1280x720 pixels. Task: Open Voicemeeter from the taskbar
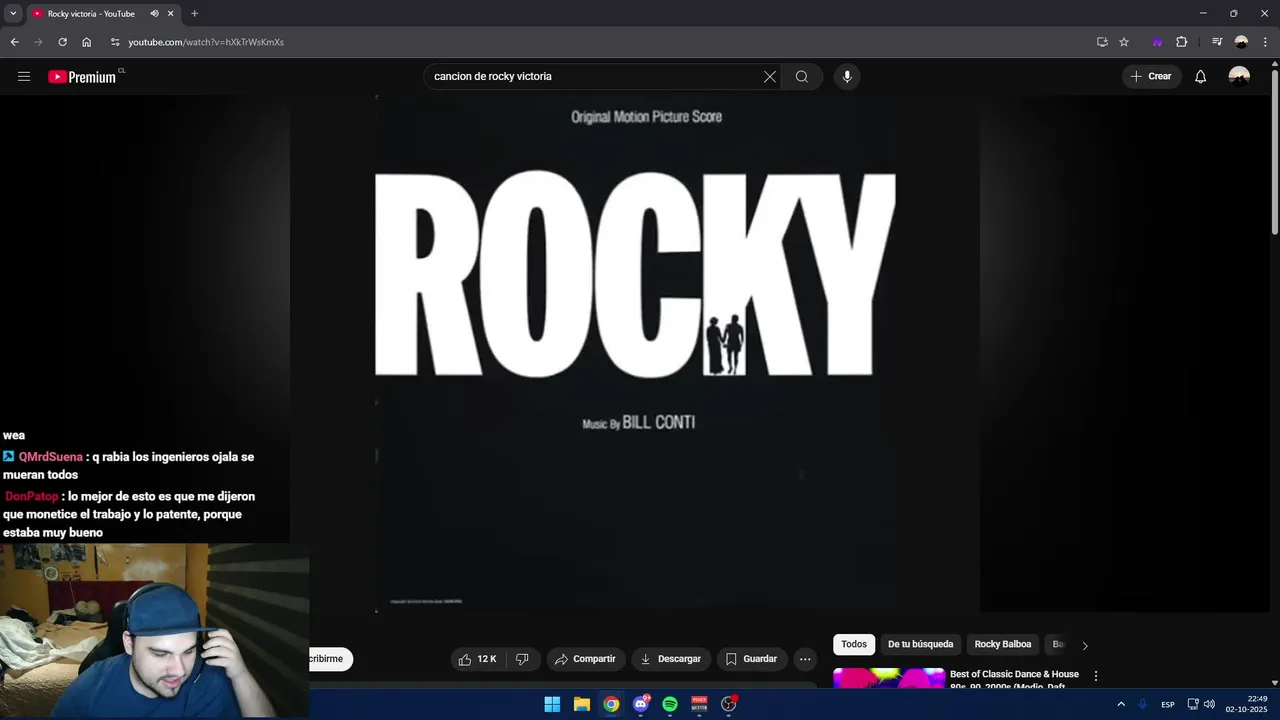click(699, 704)
